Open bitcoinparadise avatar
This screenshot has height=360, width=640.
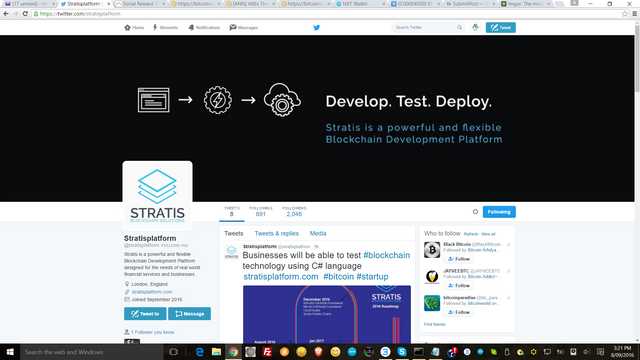432,303
